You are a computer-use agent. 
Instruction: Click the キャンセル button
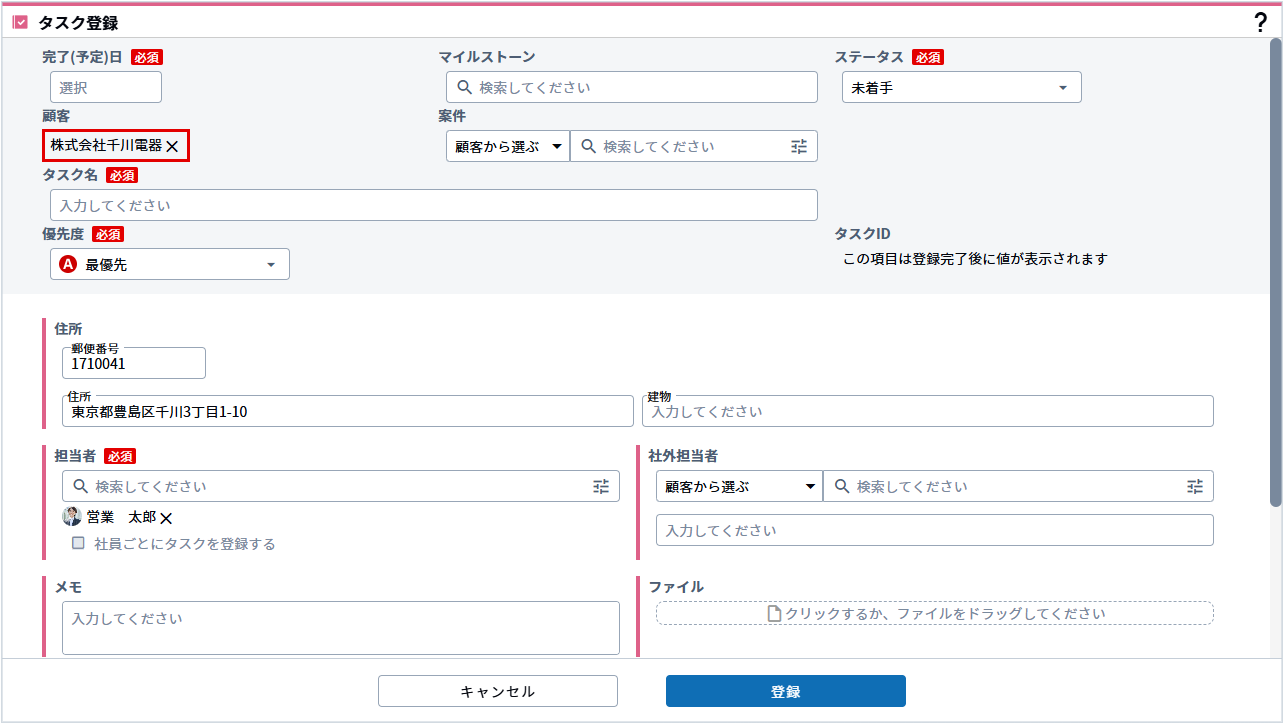pos(497,691)
